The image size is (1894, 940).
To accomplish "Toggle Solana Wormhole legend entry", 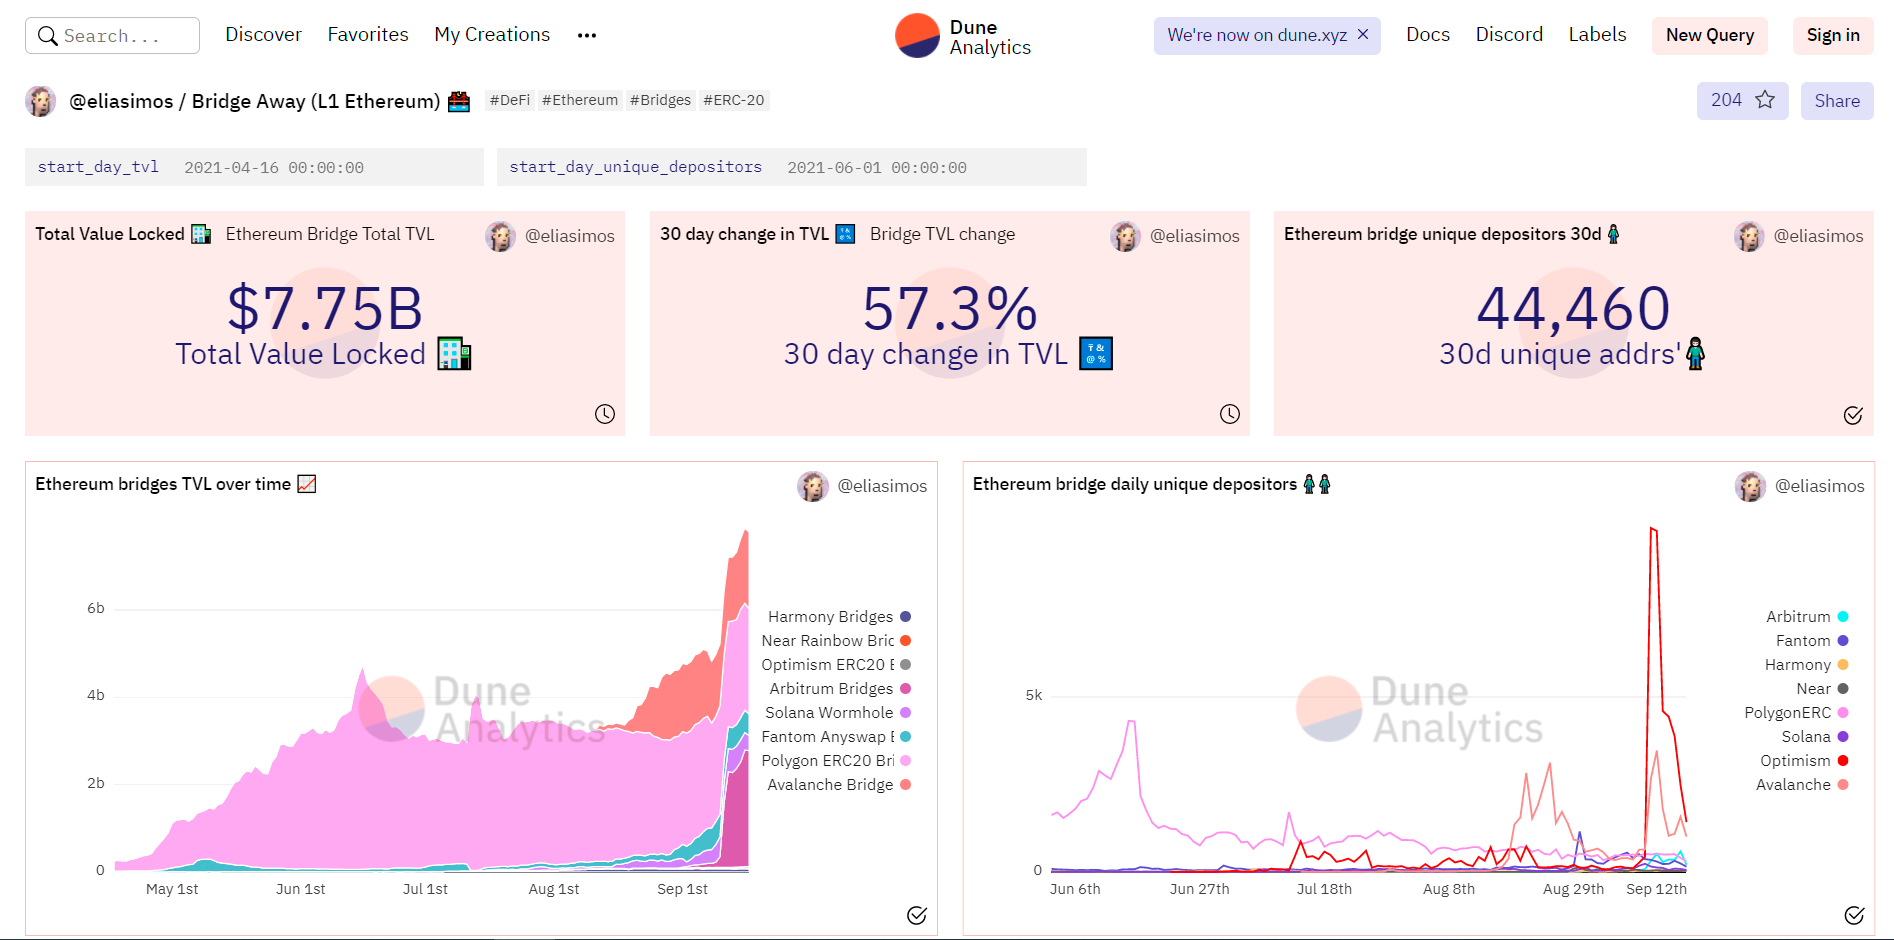I will point(838,713).
